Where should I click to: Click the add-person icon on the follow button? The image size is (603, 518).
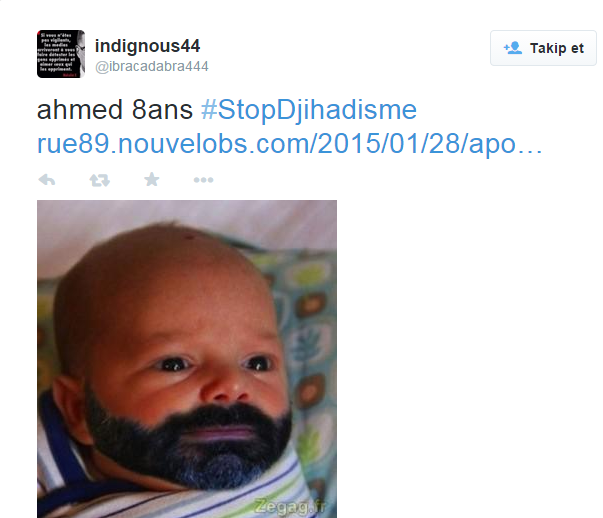pyautogui.click(x=513, y=48)
